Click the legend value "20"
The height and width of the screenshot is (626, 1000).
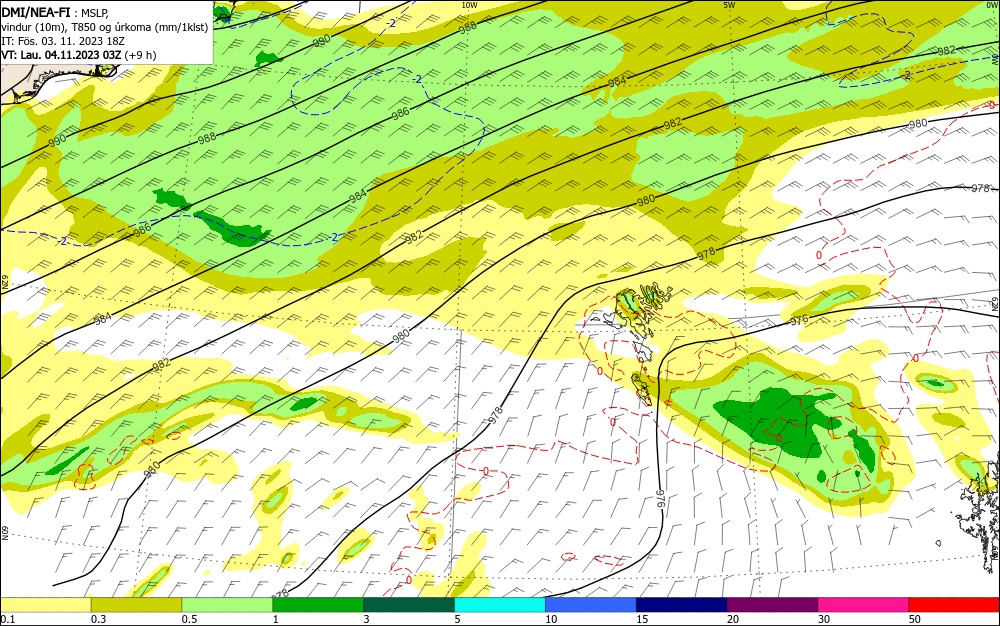pyautogui.click(x=733, y=619)
